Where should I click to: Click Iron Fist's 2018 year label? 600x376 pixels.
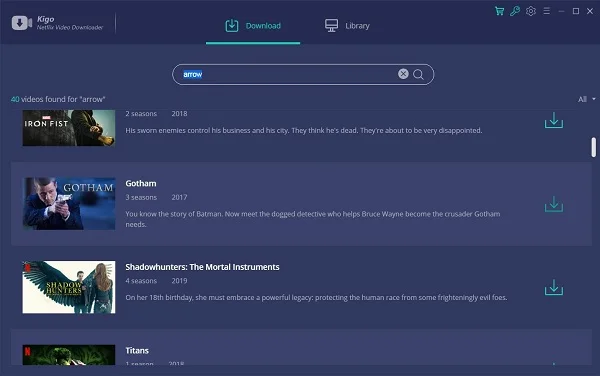click(x=179, y=114)
